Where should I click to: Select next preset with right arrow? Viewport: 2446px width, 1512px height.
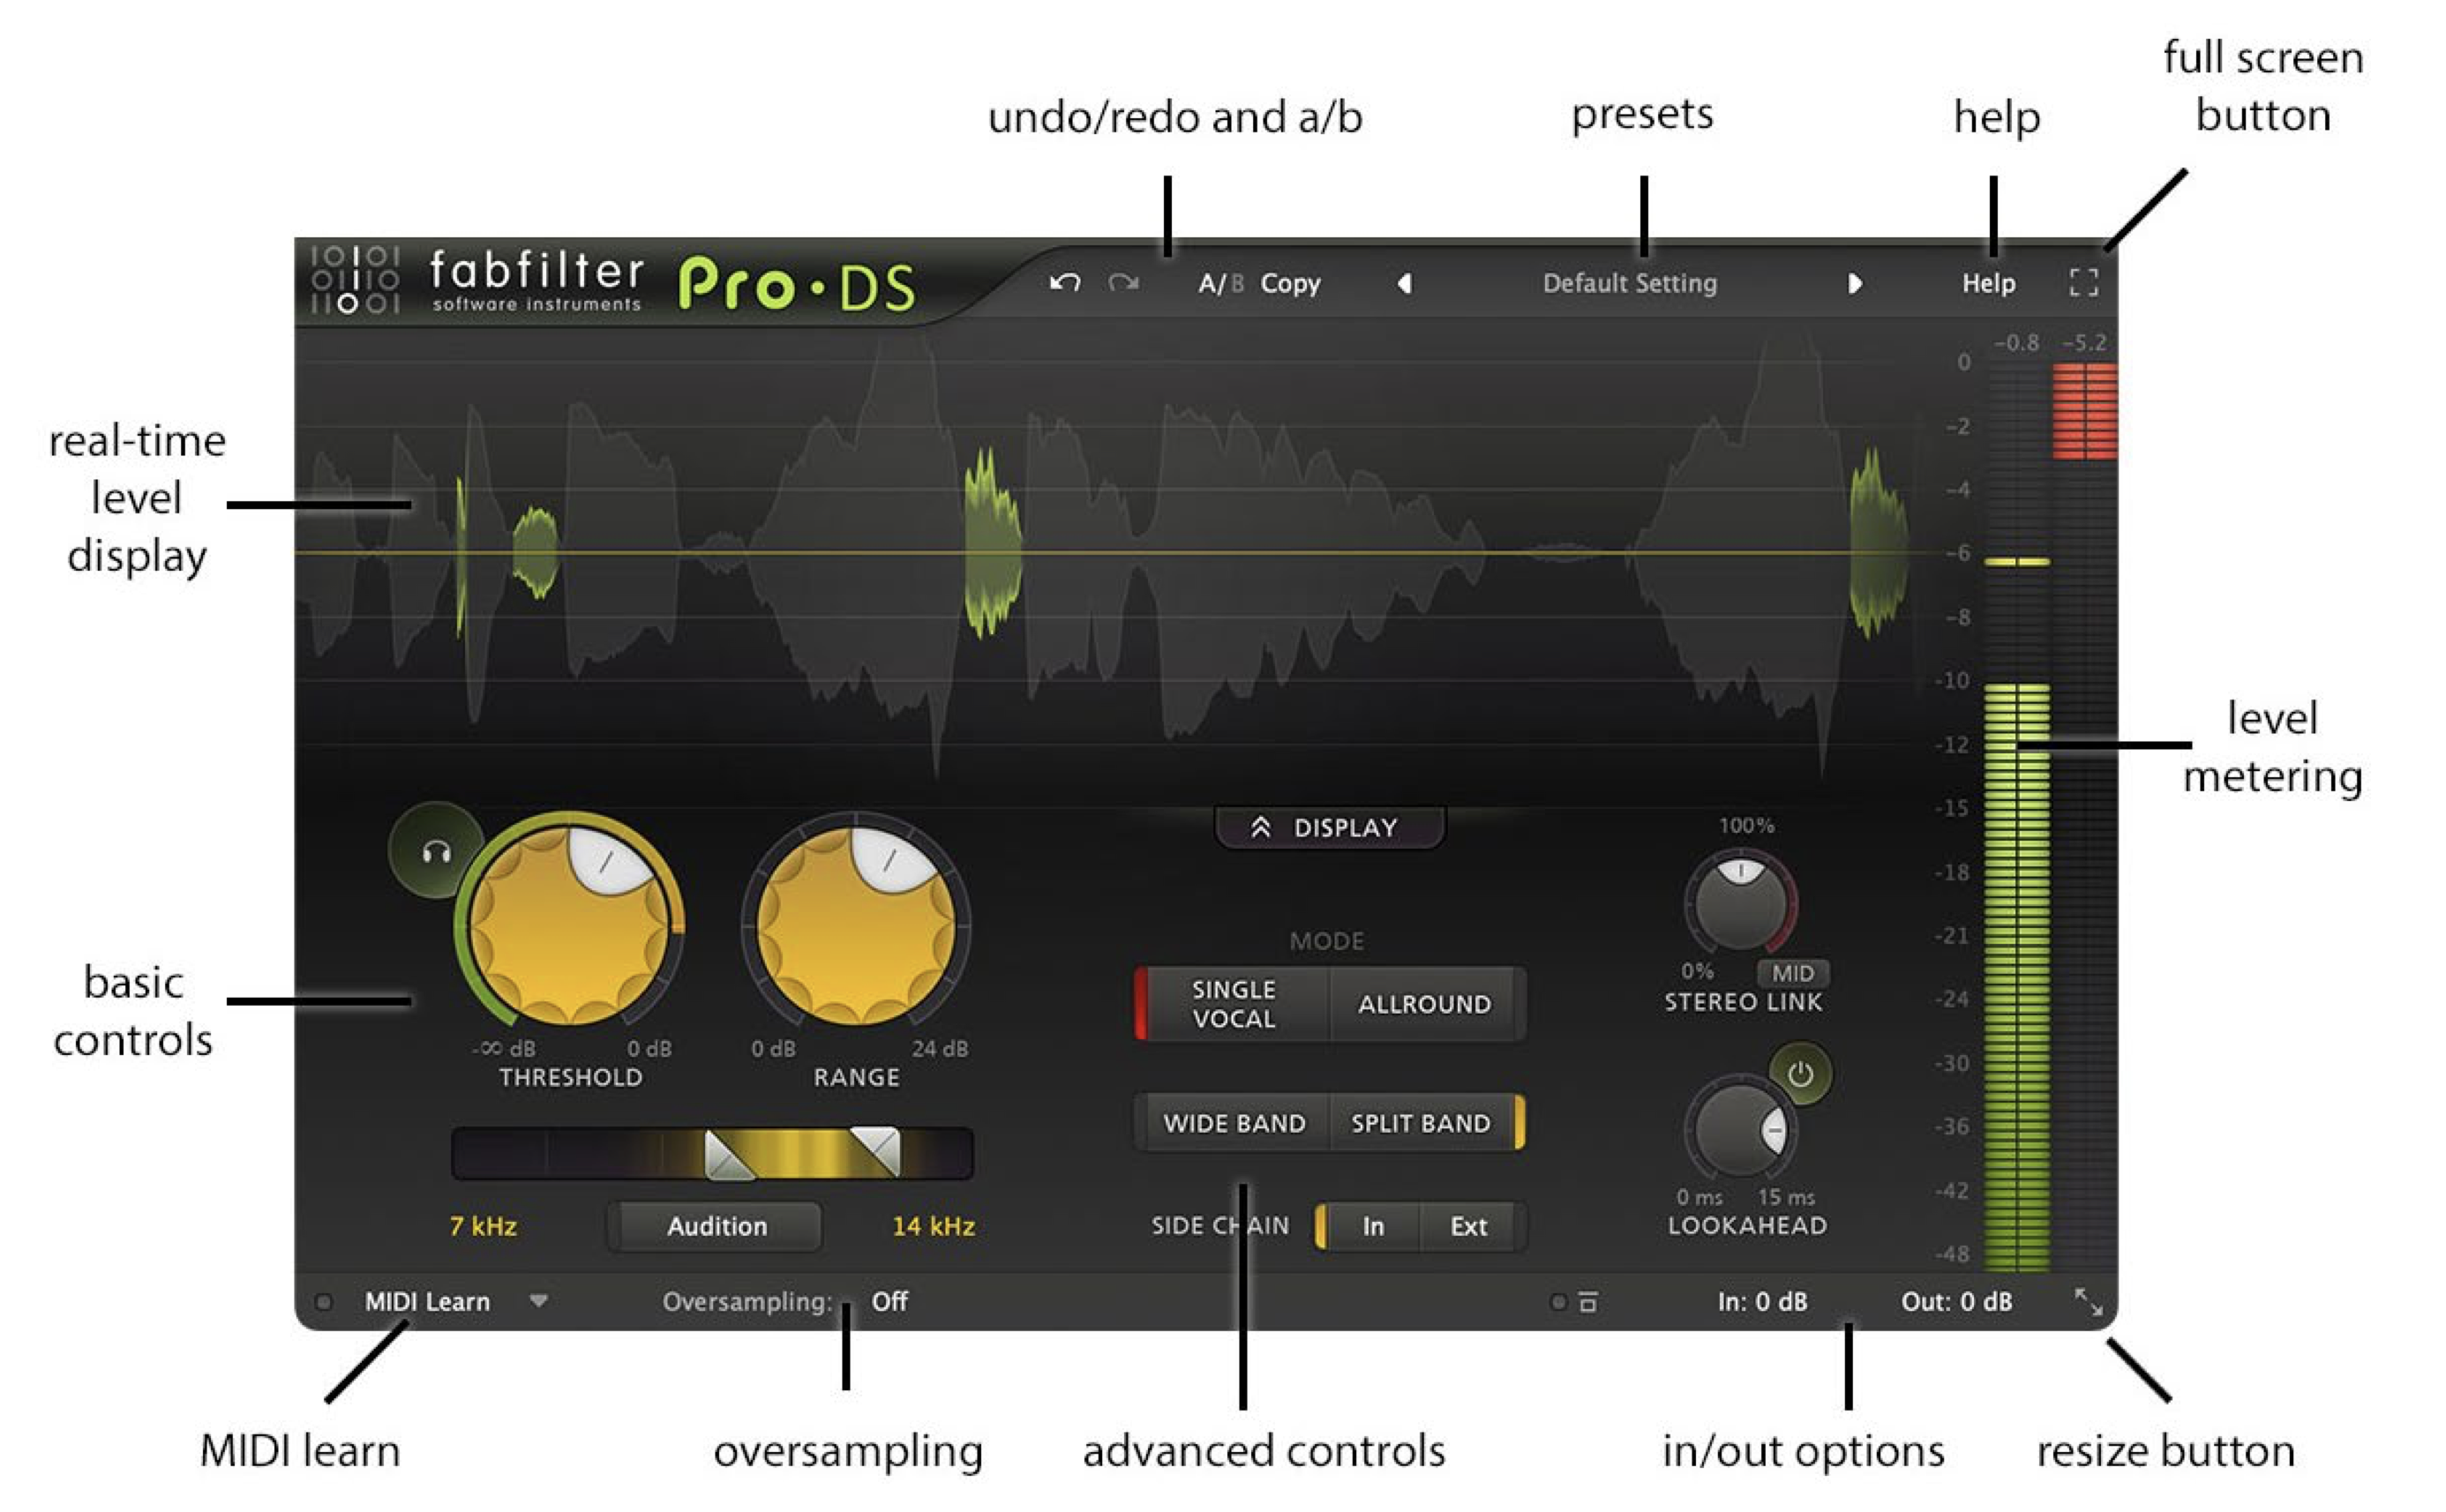tap(1855, 284)
